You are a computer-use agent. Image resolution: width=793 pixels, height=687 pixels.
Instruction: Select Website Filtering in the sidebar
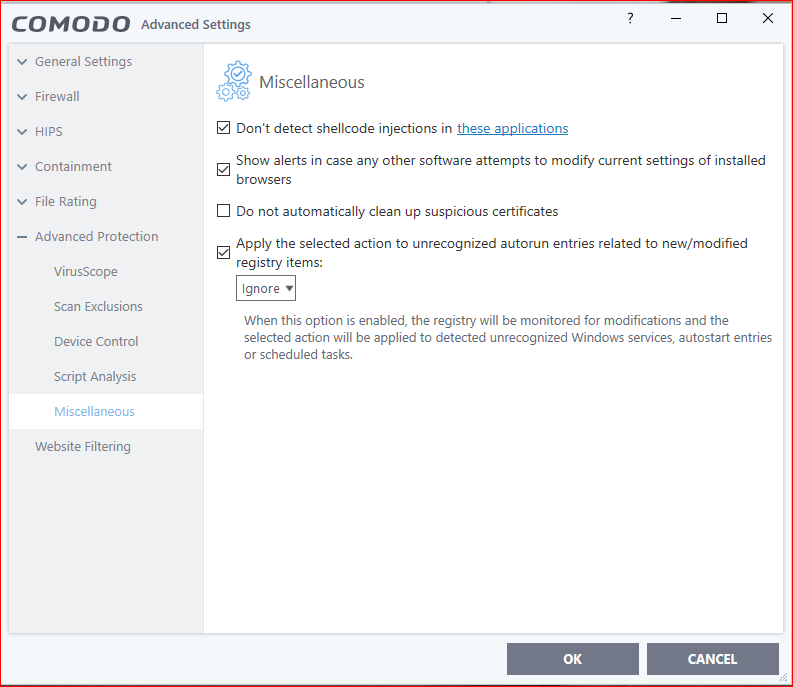point(83,447)
